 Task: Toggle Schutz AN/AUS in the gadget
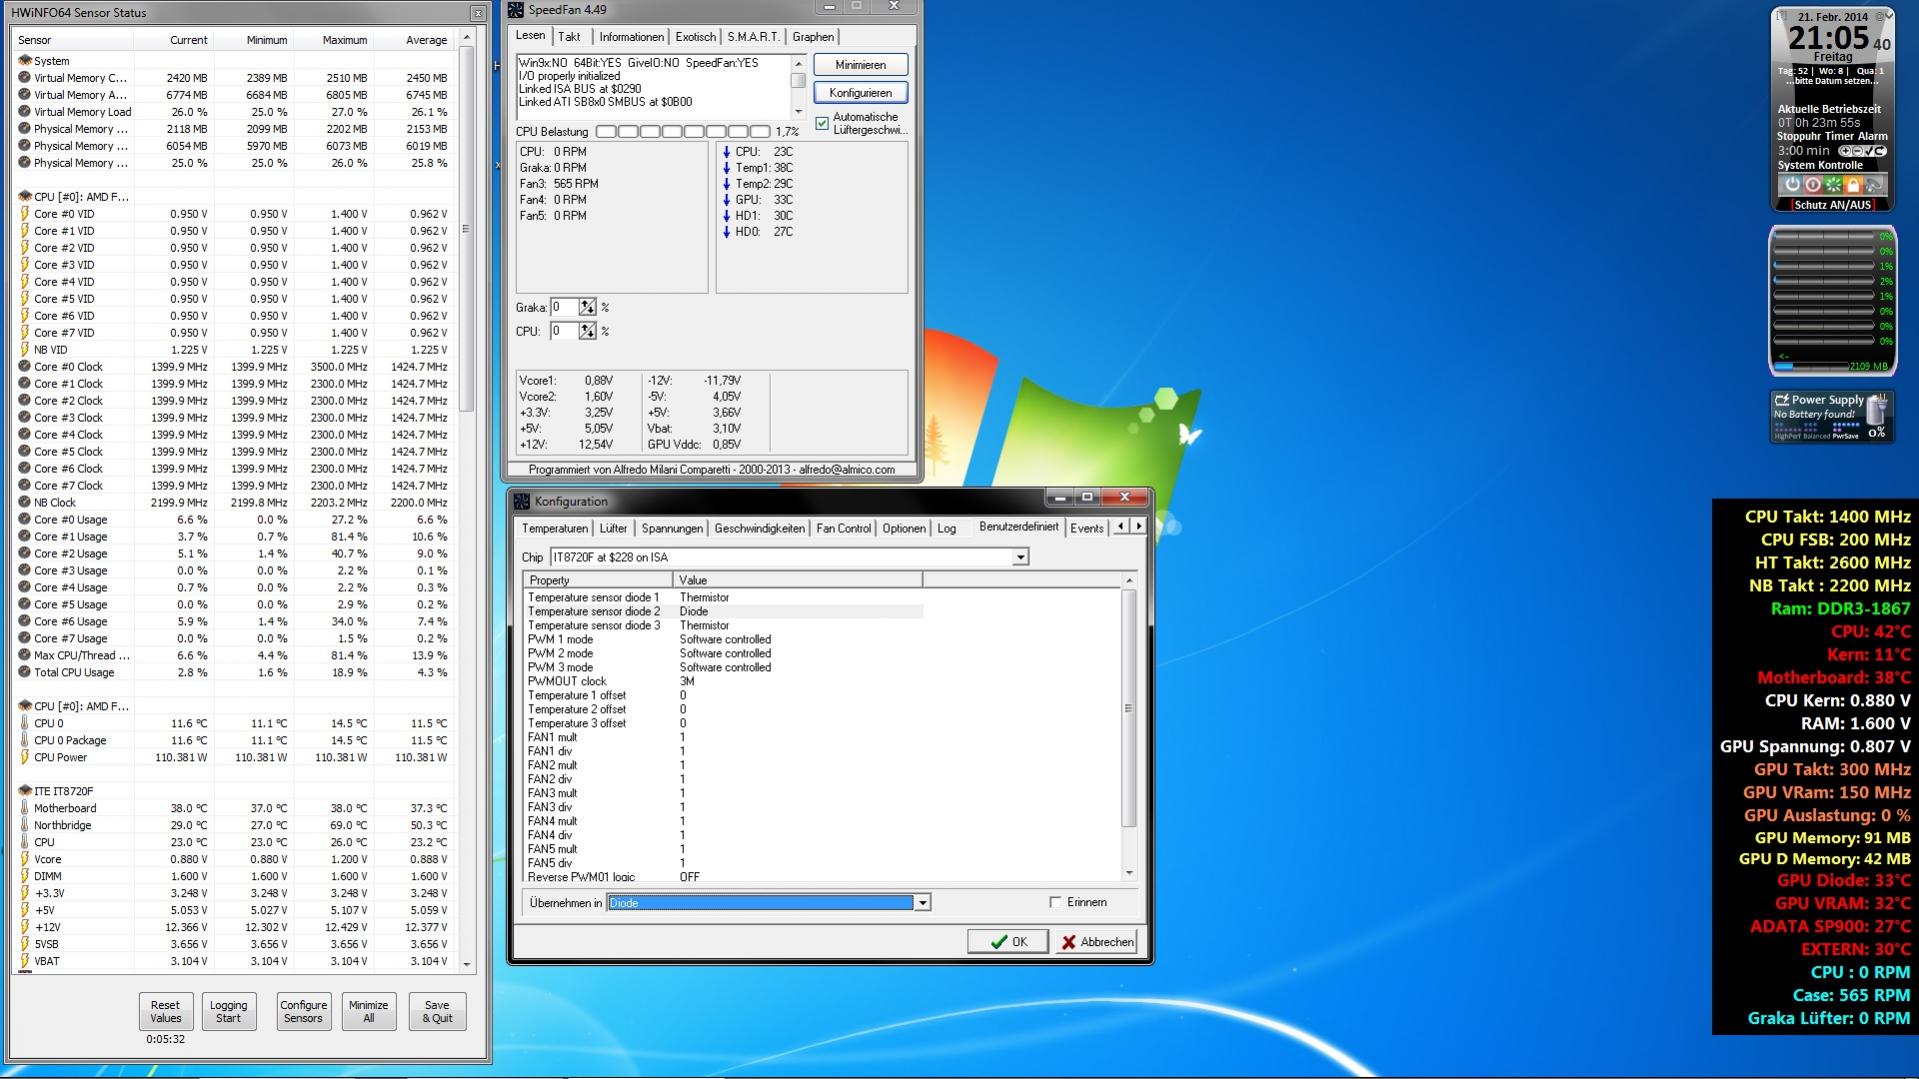[1832, 205]
